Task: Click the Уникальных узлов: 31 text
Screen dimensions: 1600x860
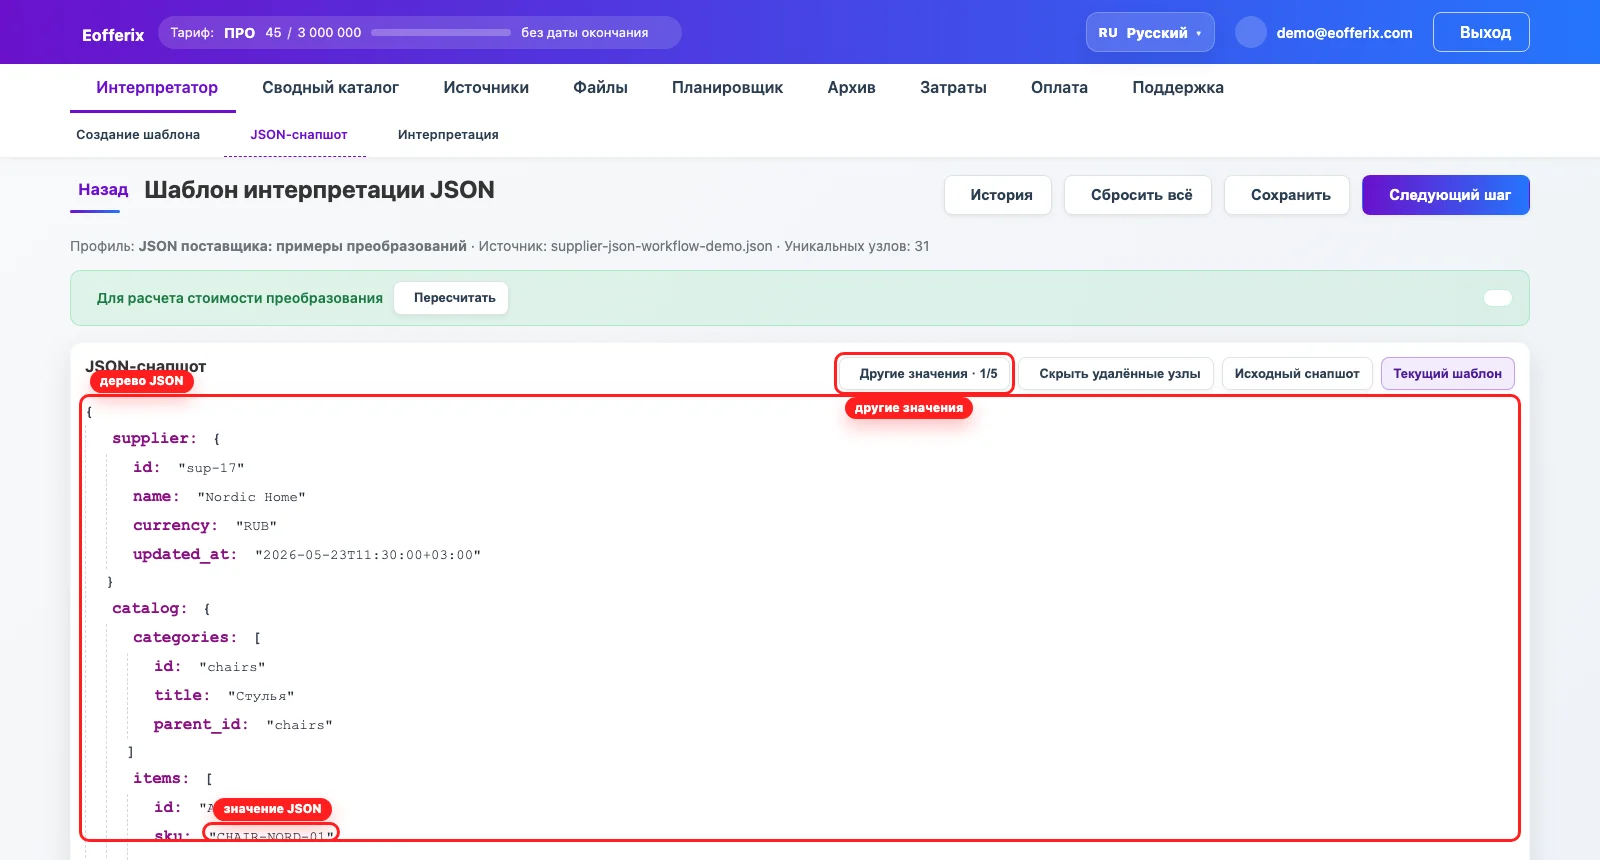Action: (x=857, y=246)
